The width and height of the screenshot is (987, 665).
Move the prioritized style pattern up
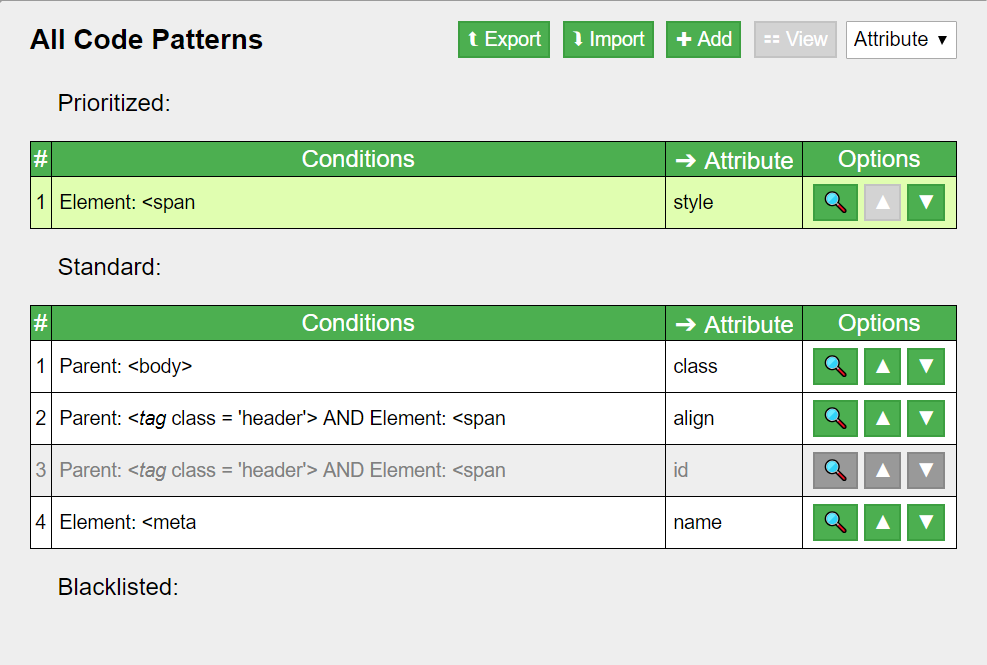point(883,202)
